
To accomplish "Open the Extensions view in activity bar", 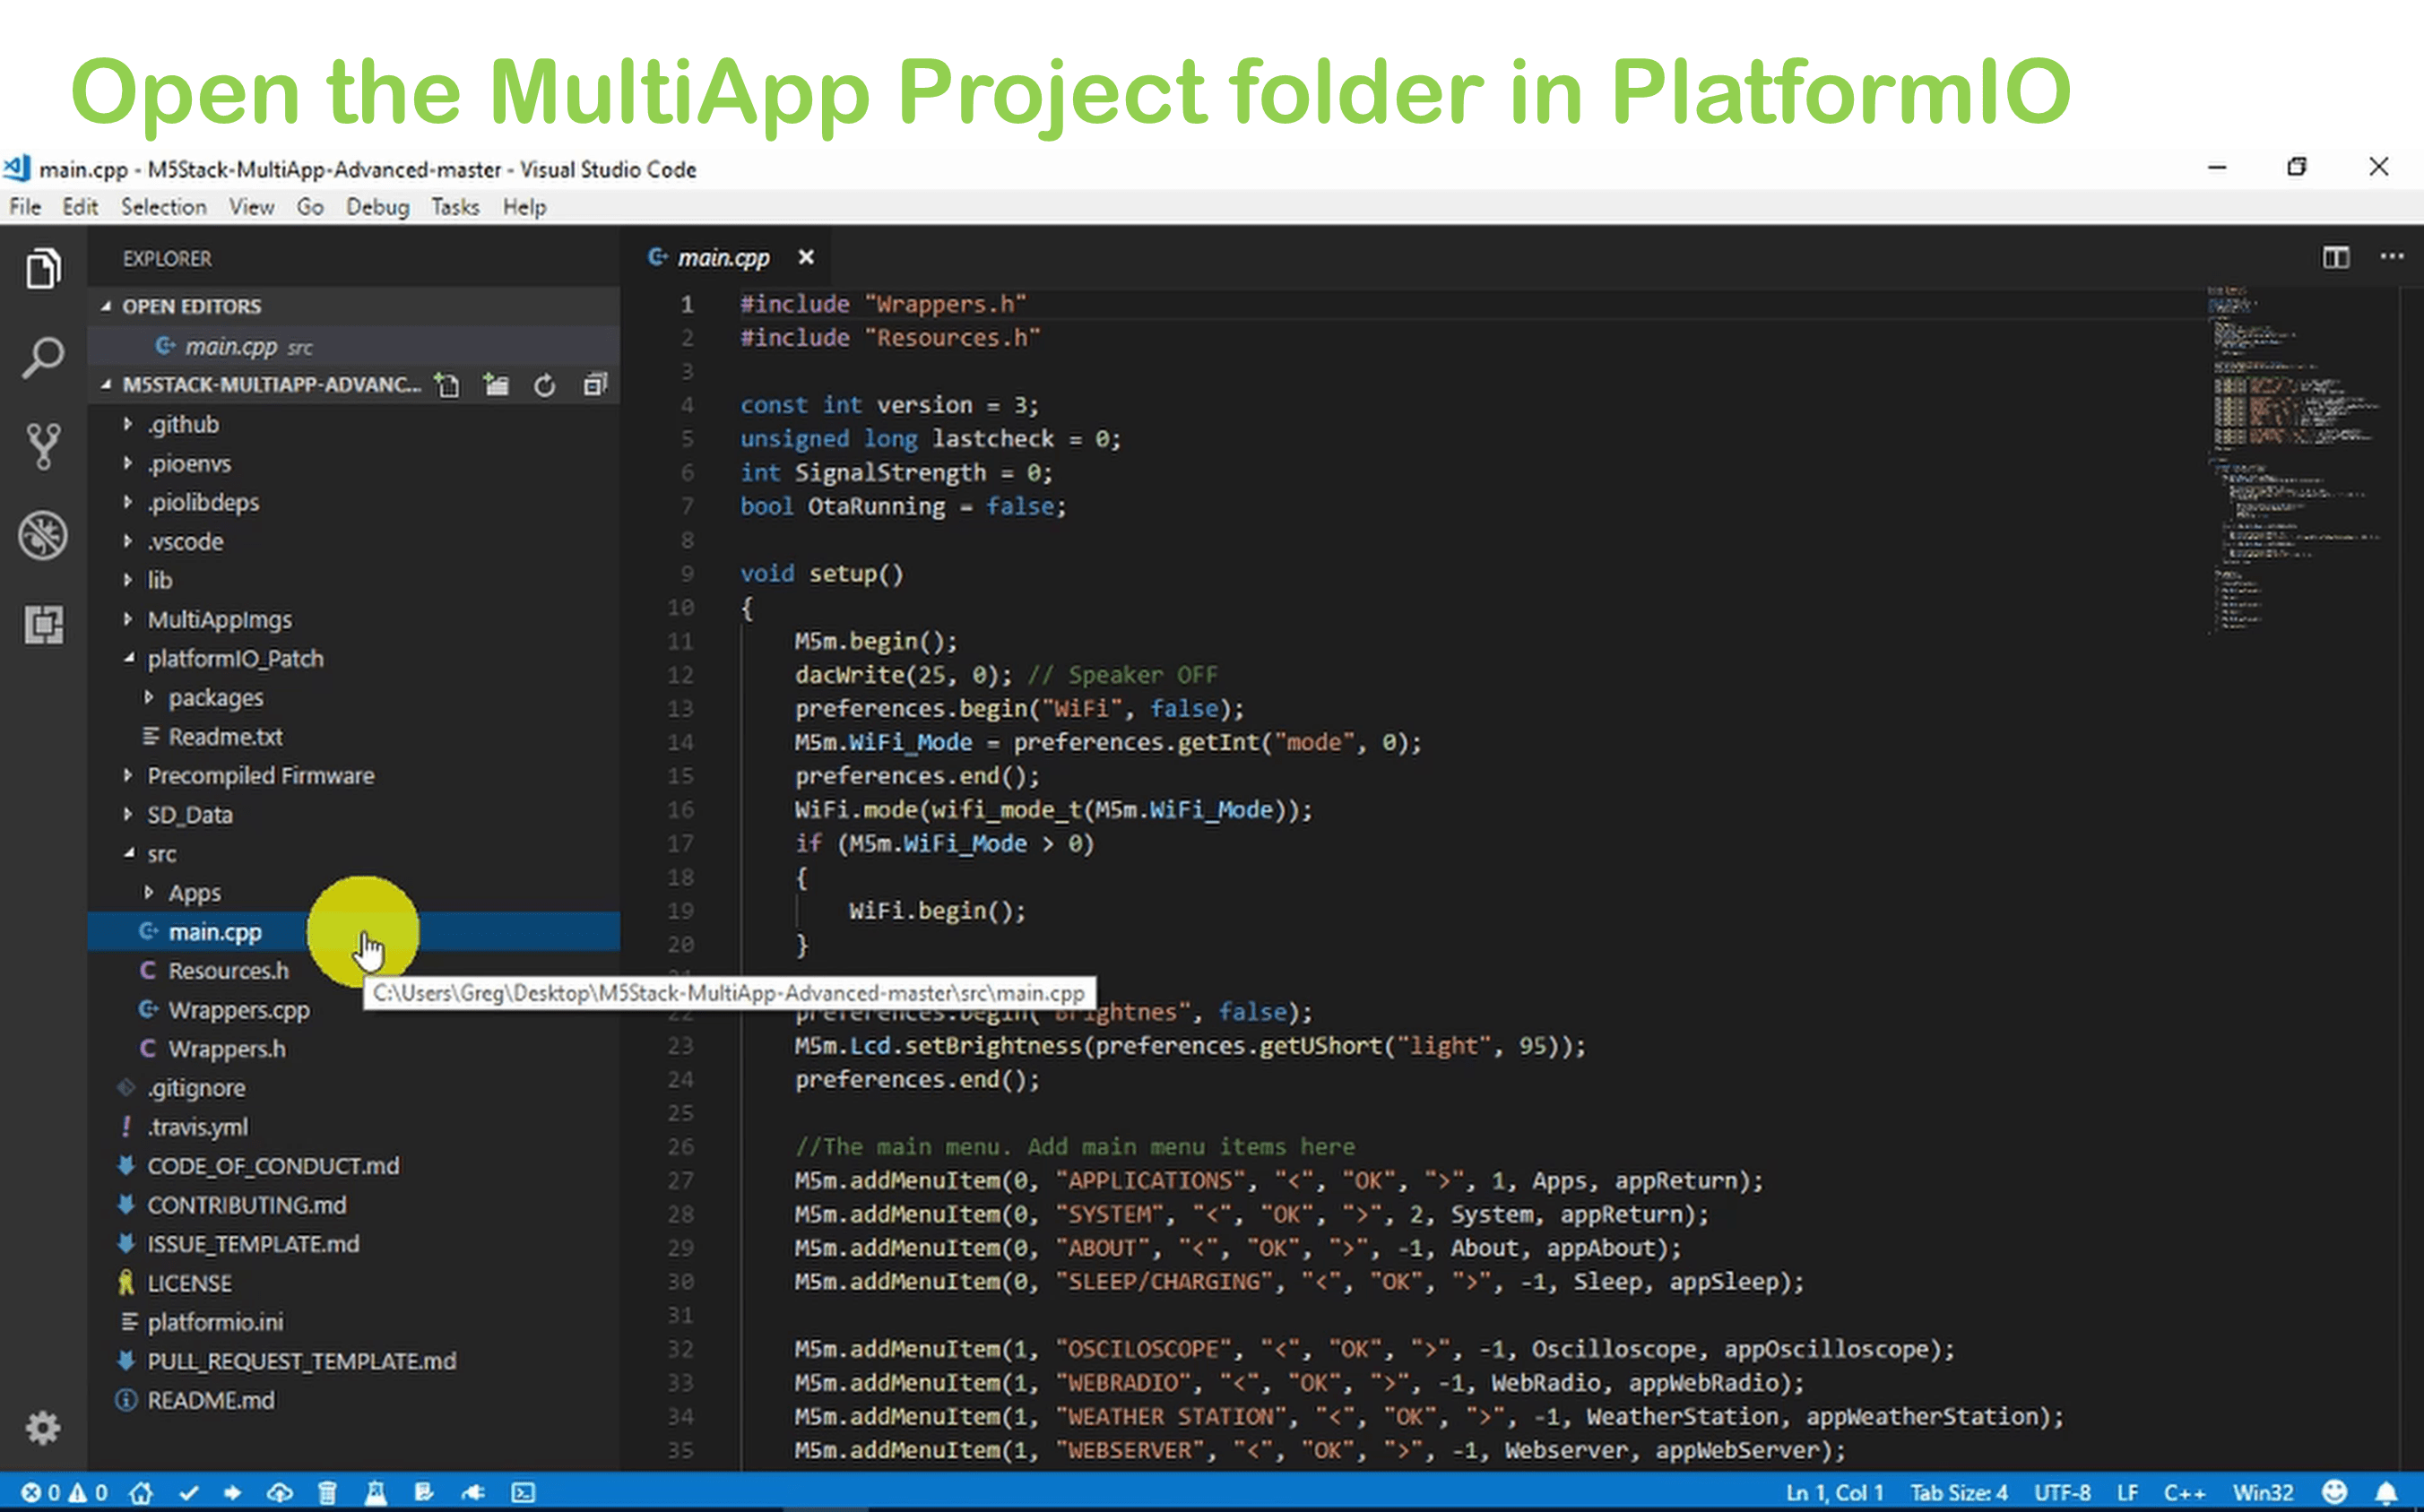I will point(43,624).
